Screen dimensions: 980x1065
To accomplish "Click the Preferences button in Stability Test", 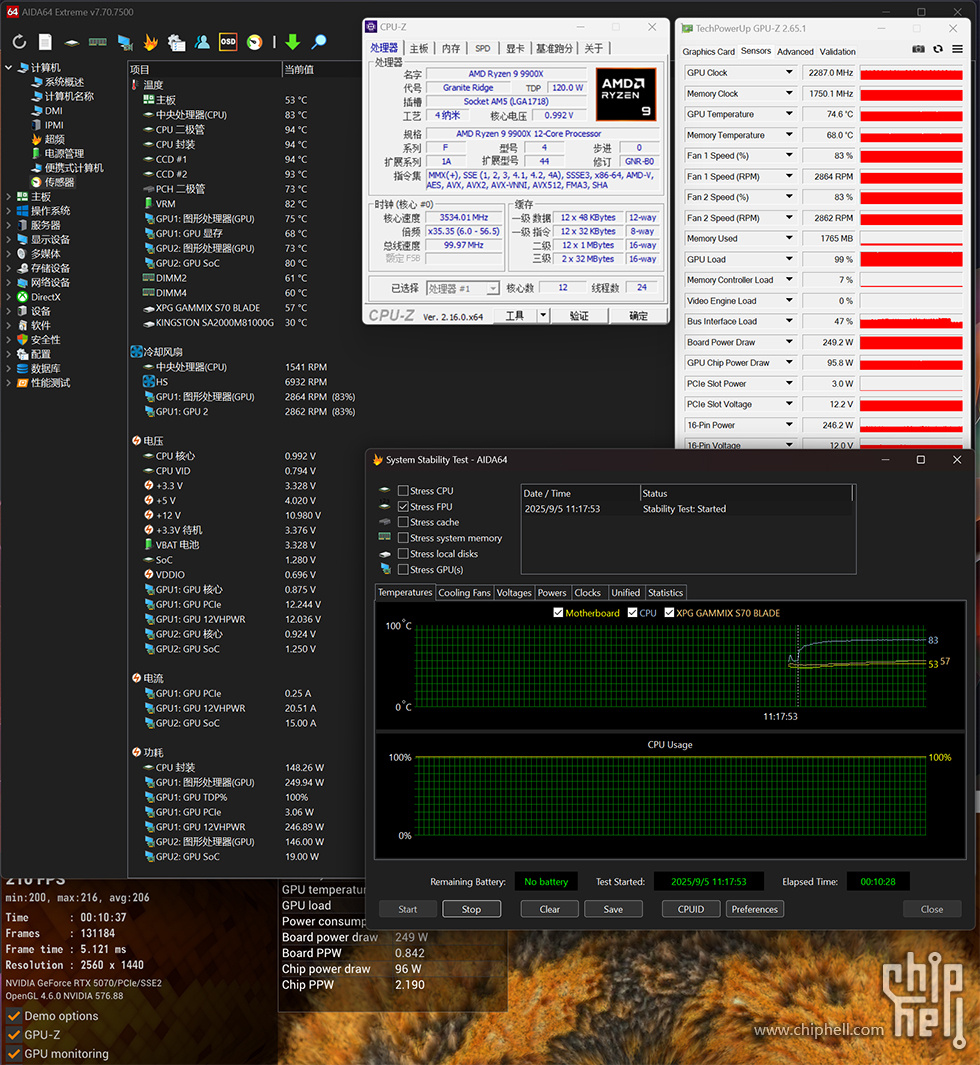I will tap(755, 909).
